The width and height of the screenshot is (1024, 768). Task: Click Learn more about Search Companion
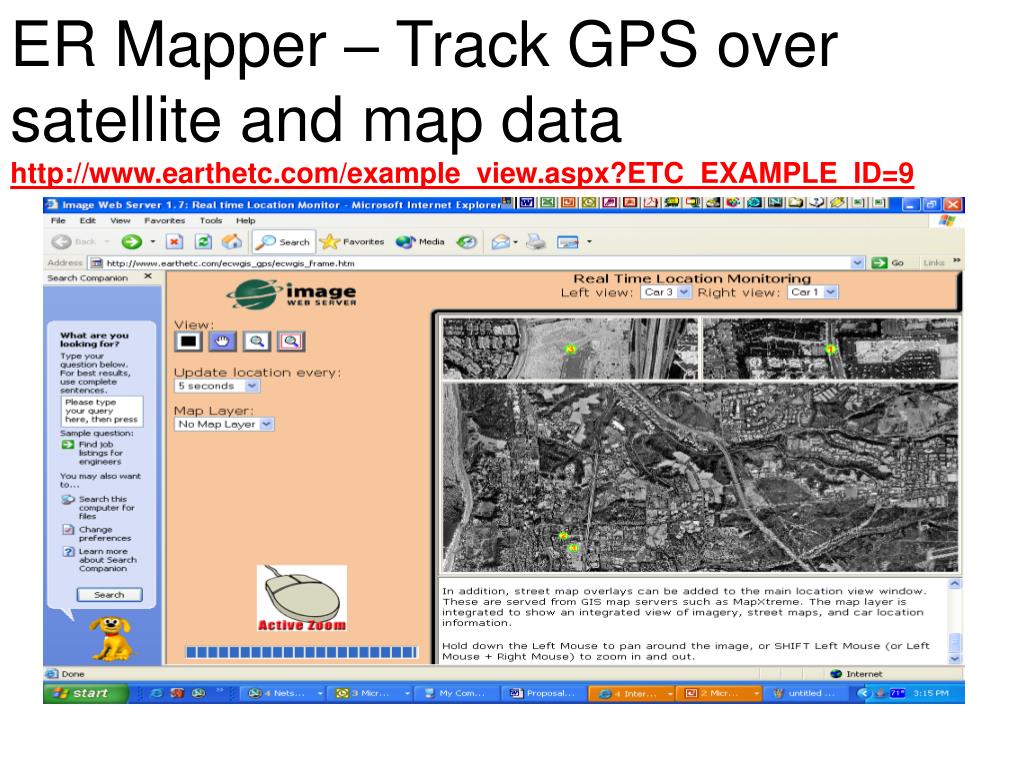point(108,560)
